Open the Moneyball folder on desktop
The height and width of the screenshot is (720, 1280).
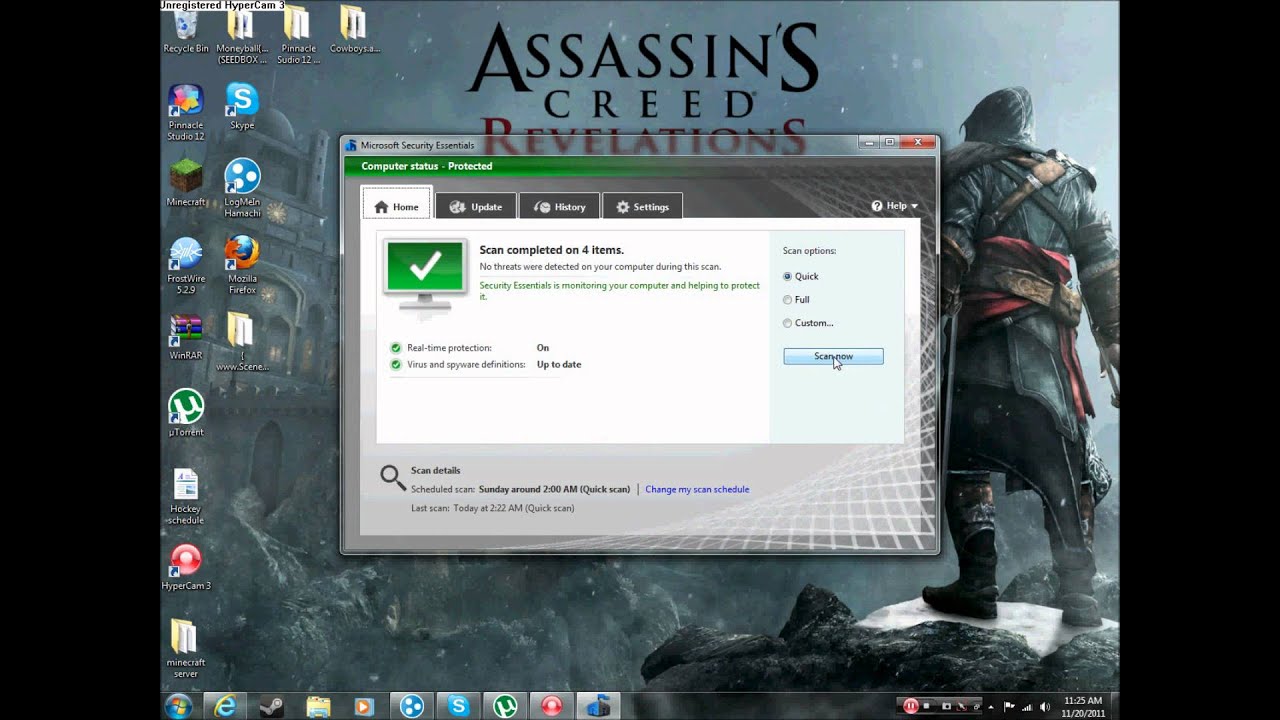(242, 35)
